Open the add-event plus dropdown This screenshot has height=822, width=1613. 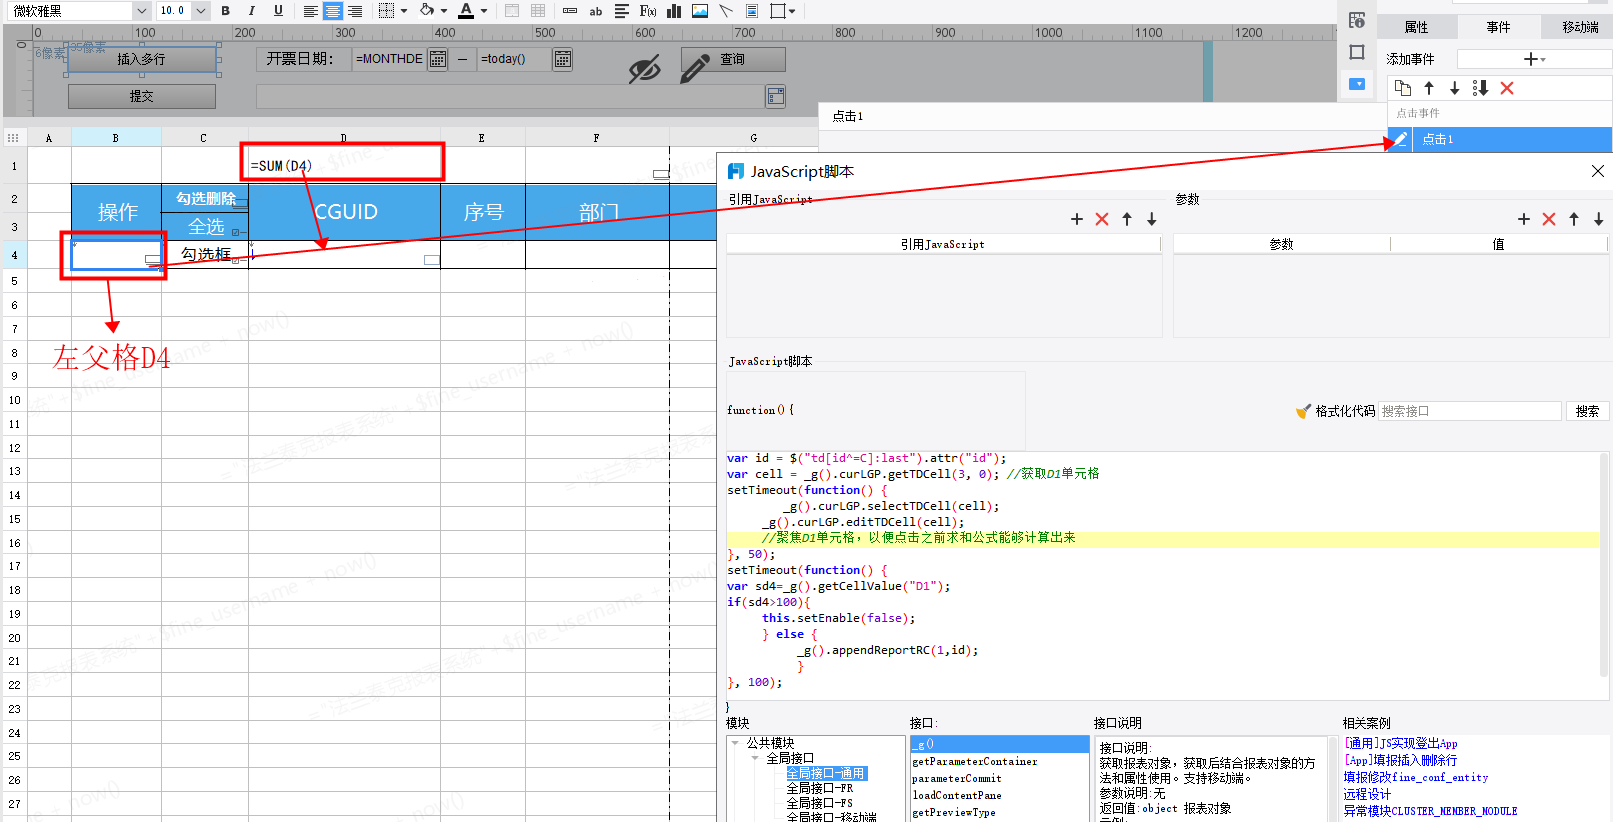[1534, 60]
